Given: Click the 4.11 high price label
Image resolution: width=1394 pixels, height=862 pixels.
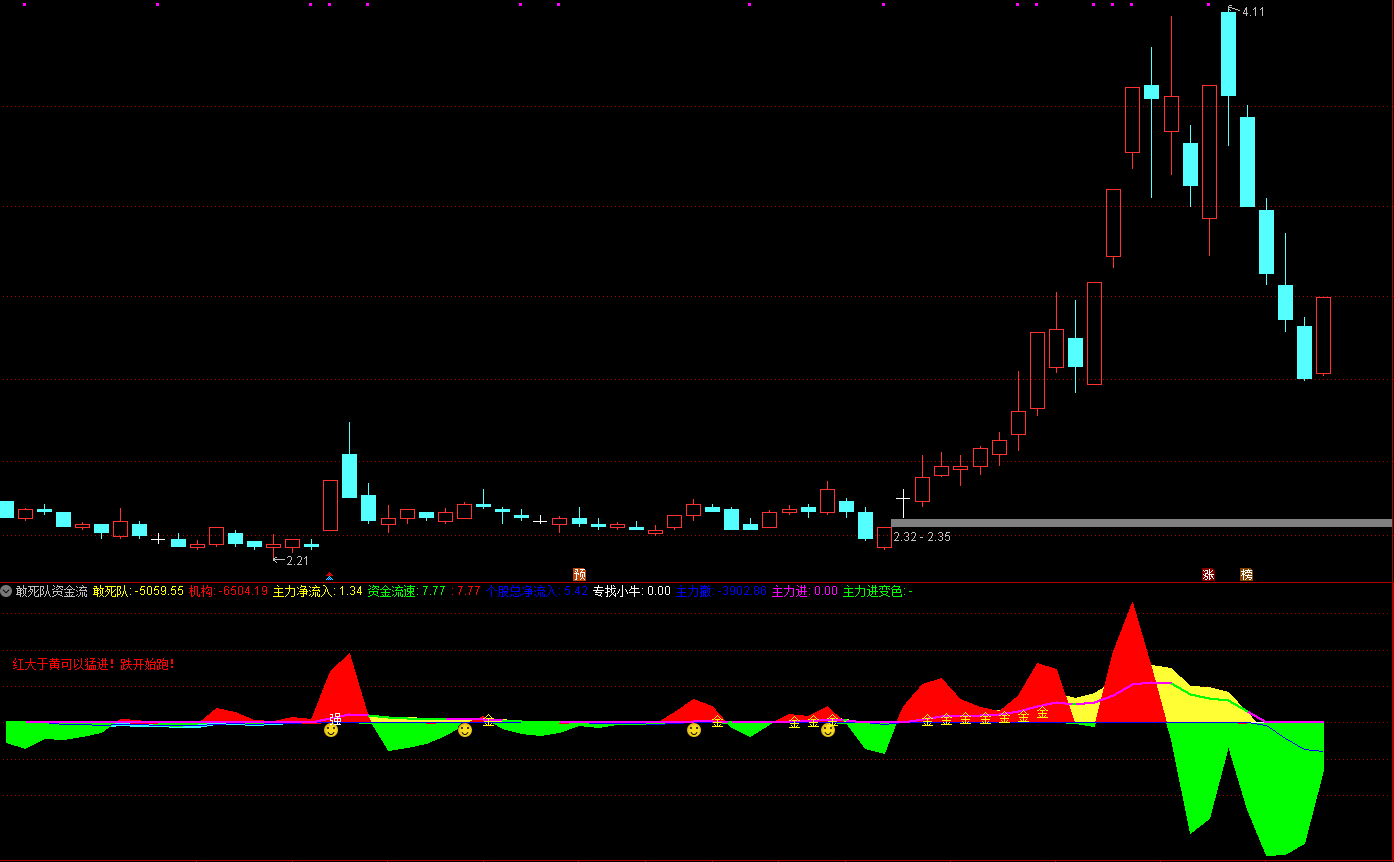Looking at the screenshot, I should (x=1253, y=12).
